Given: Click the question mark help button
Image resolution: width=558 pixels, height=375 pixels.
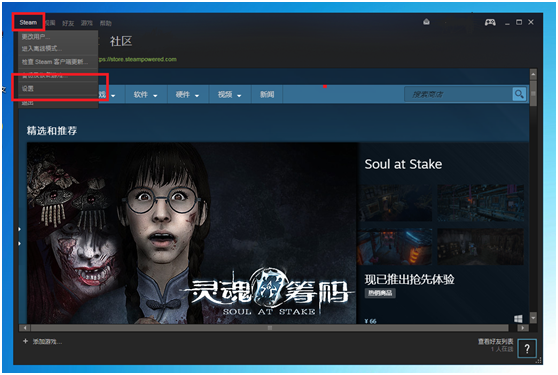Looking at the screenshot, I should click(x=527, y=349).
